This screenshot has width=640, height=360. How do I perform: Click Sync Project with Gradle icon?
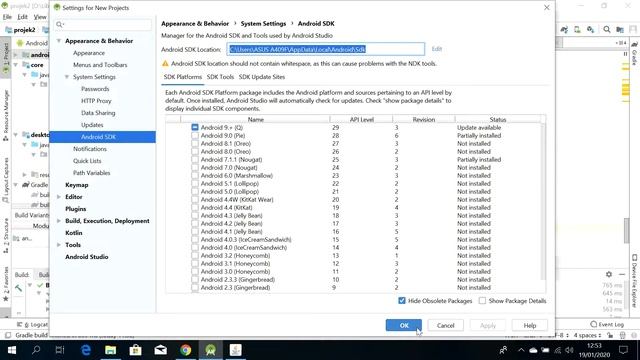pyautogui.click(x=564, y=29)
